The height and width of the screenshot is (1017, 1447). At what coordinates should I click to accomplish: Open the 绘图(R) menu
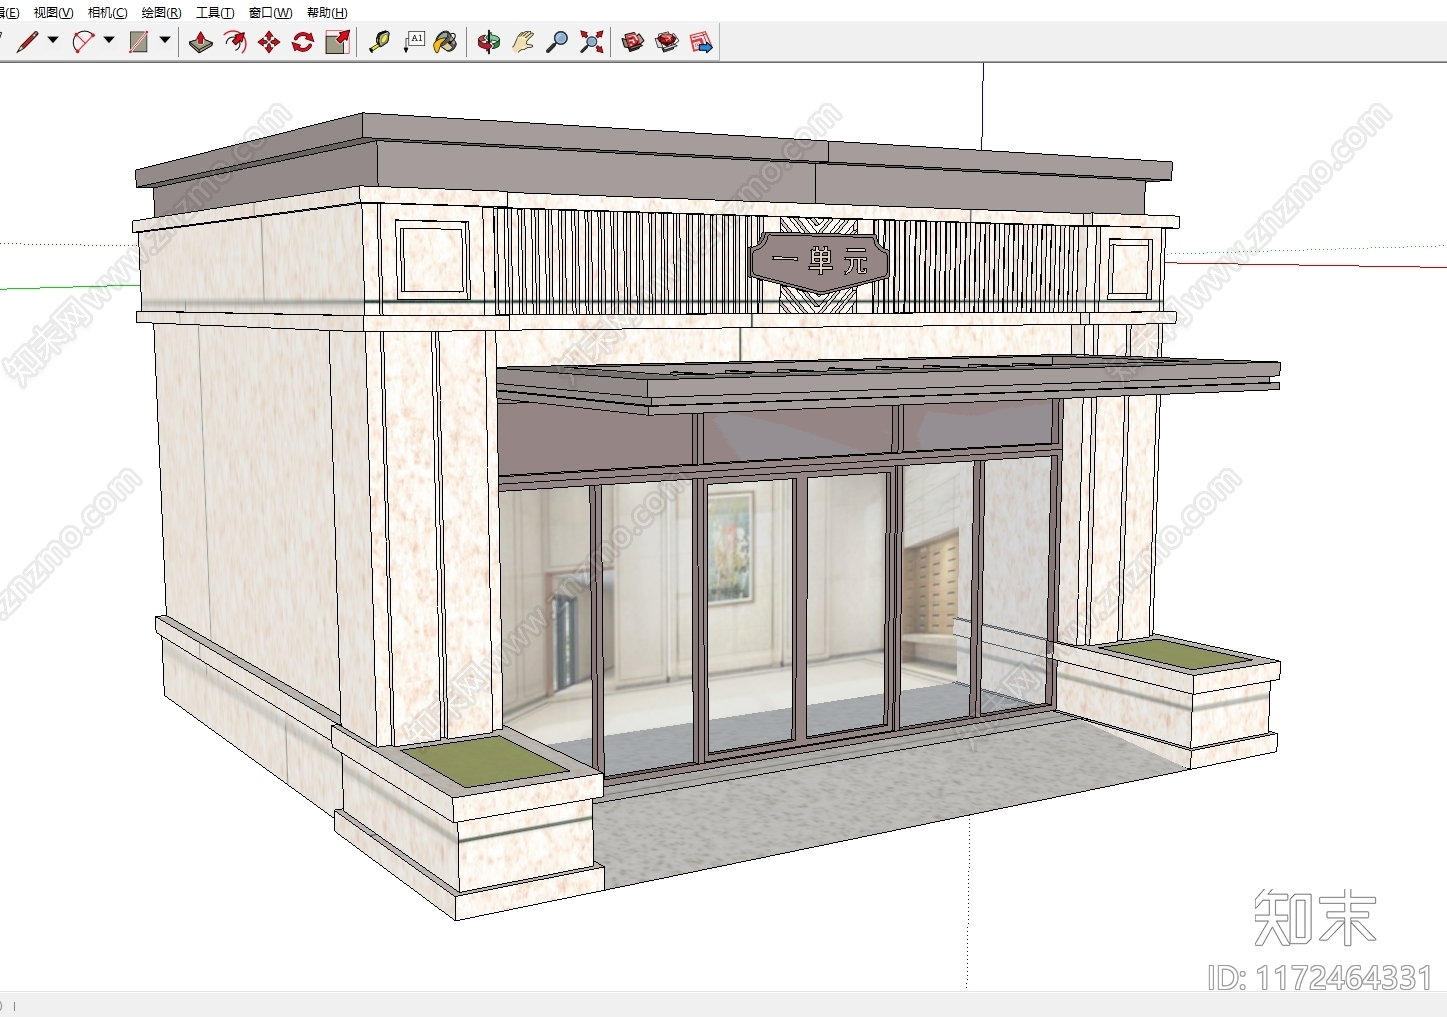click(162, 12)
